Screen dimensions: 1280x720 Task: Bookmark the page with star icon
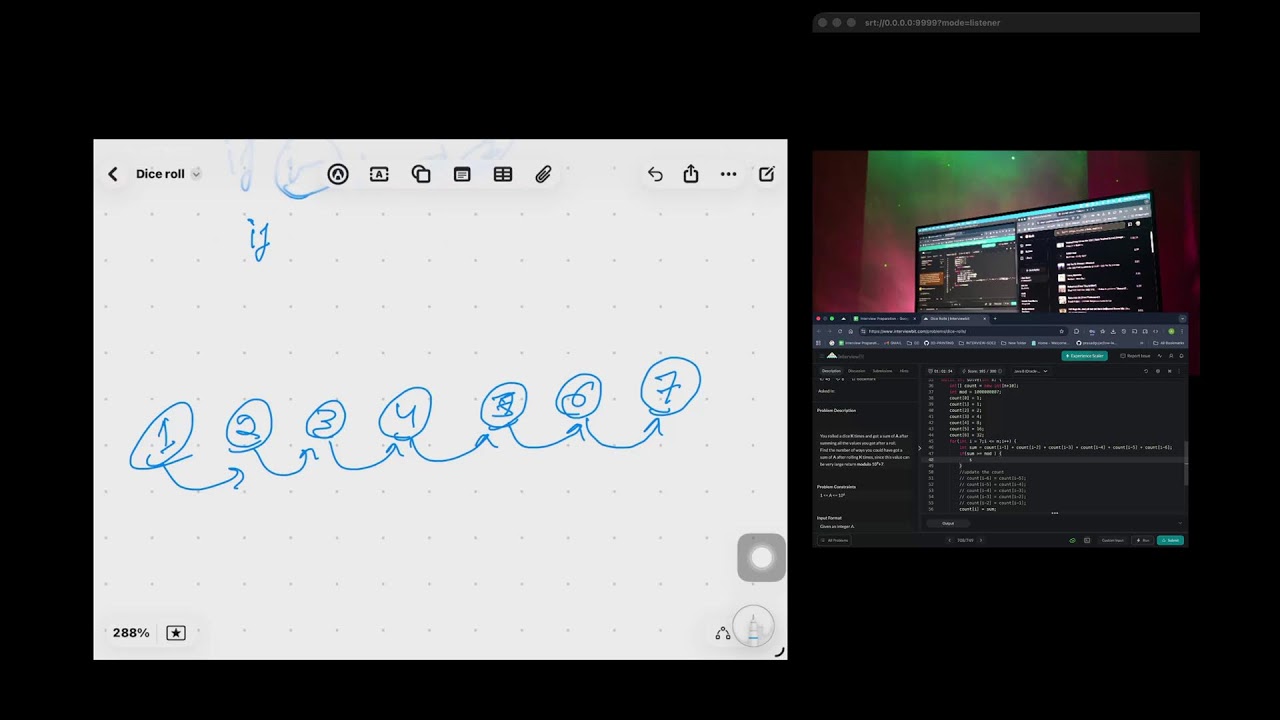point(1062,331)
